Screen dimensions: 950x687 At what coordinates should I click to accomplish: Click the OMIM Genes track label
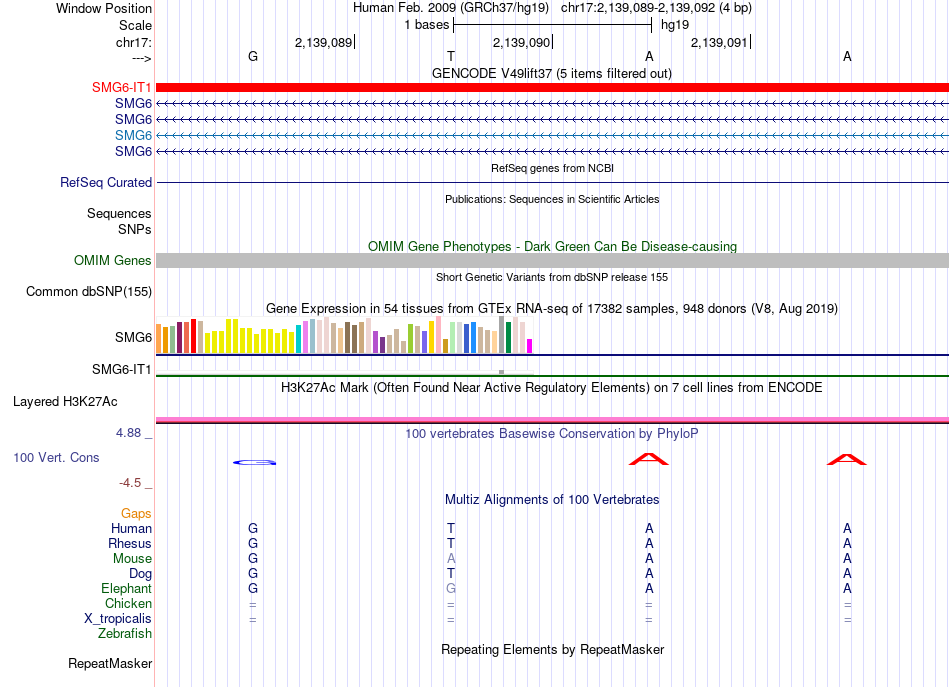click(112, 261)
